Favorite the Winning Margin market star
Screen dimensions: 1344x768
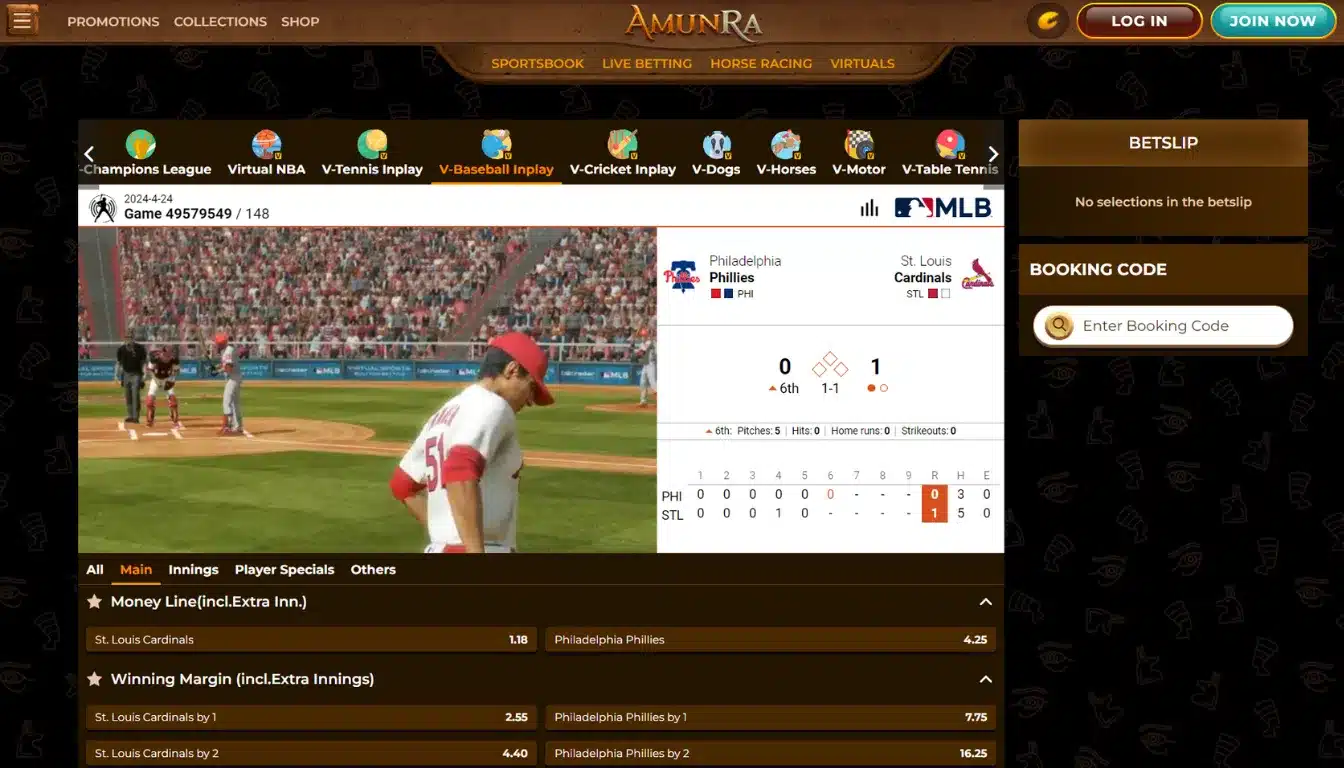click(94, 679)
